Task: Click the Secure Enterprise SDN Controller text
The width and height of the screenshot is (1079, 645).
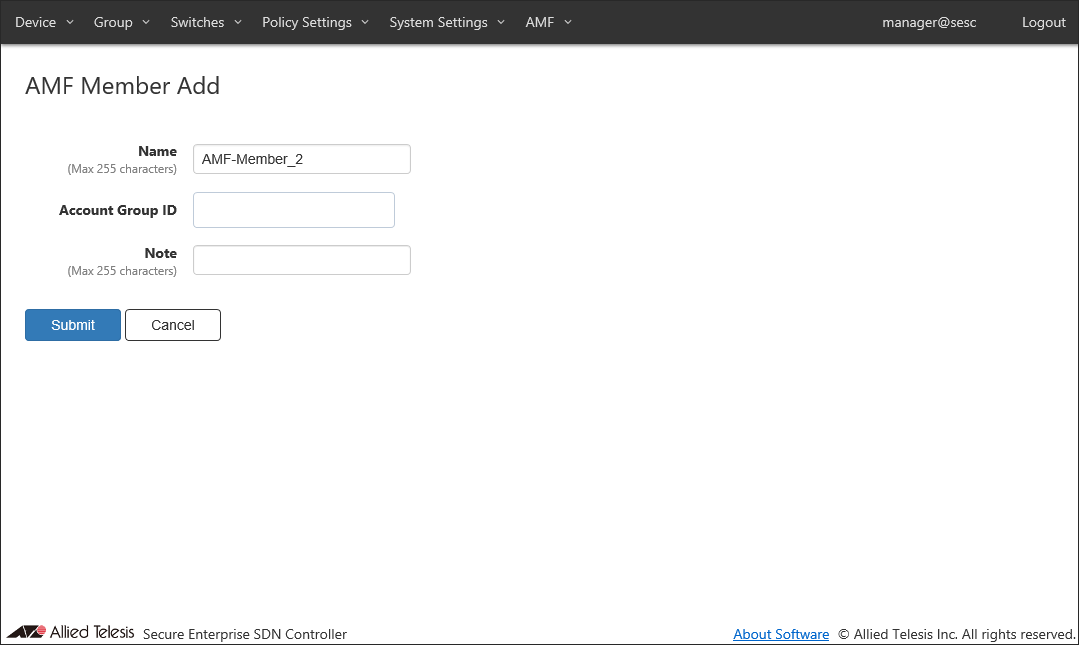Action: [245, 634]
